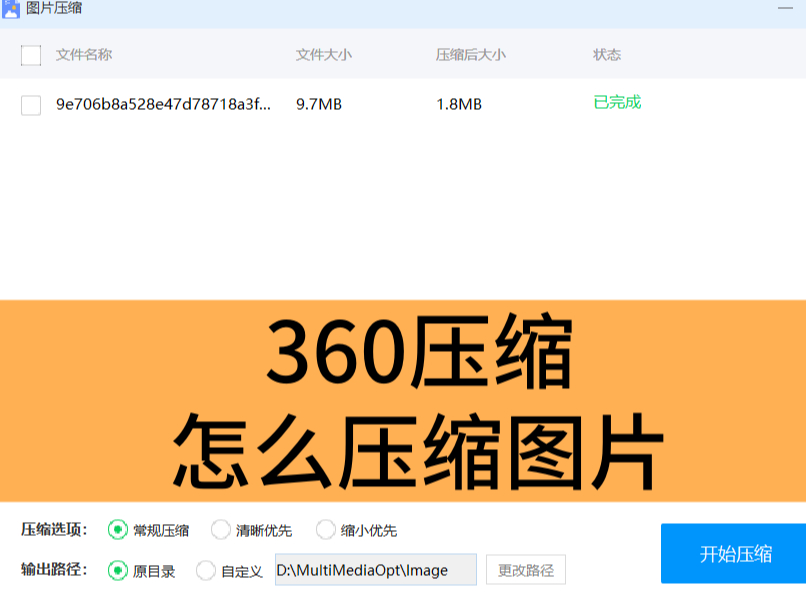Click the 已完成 status text

pos(617,102)
